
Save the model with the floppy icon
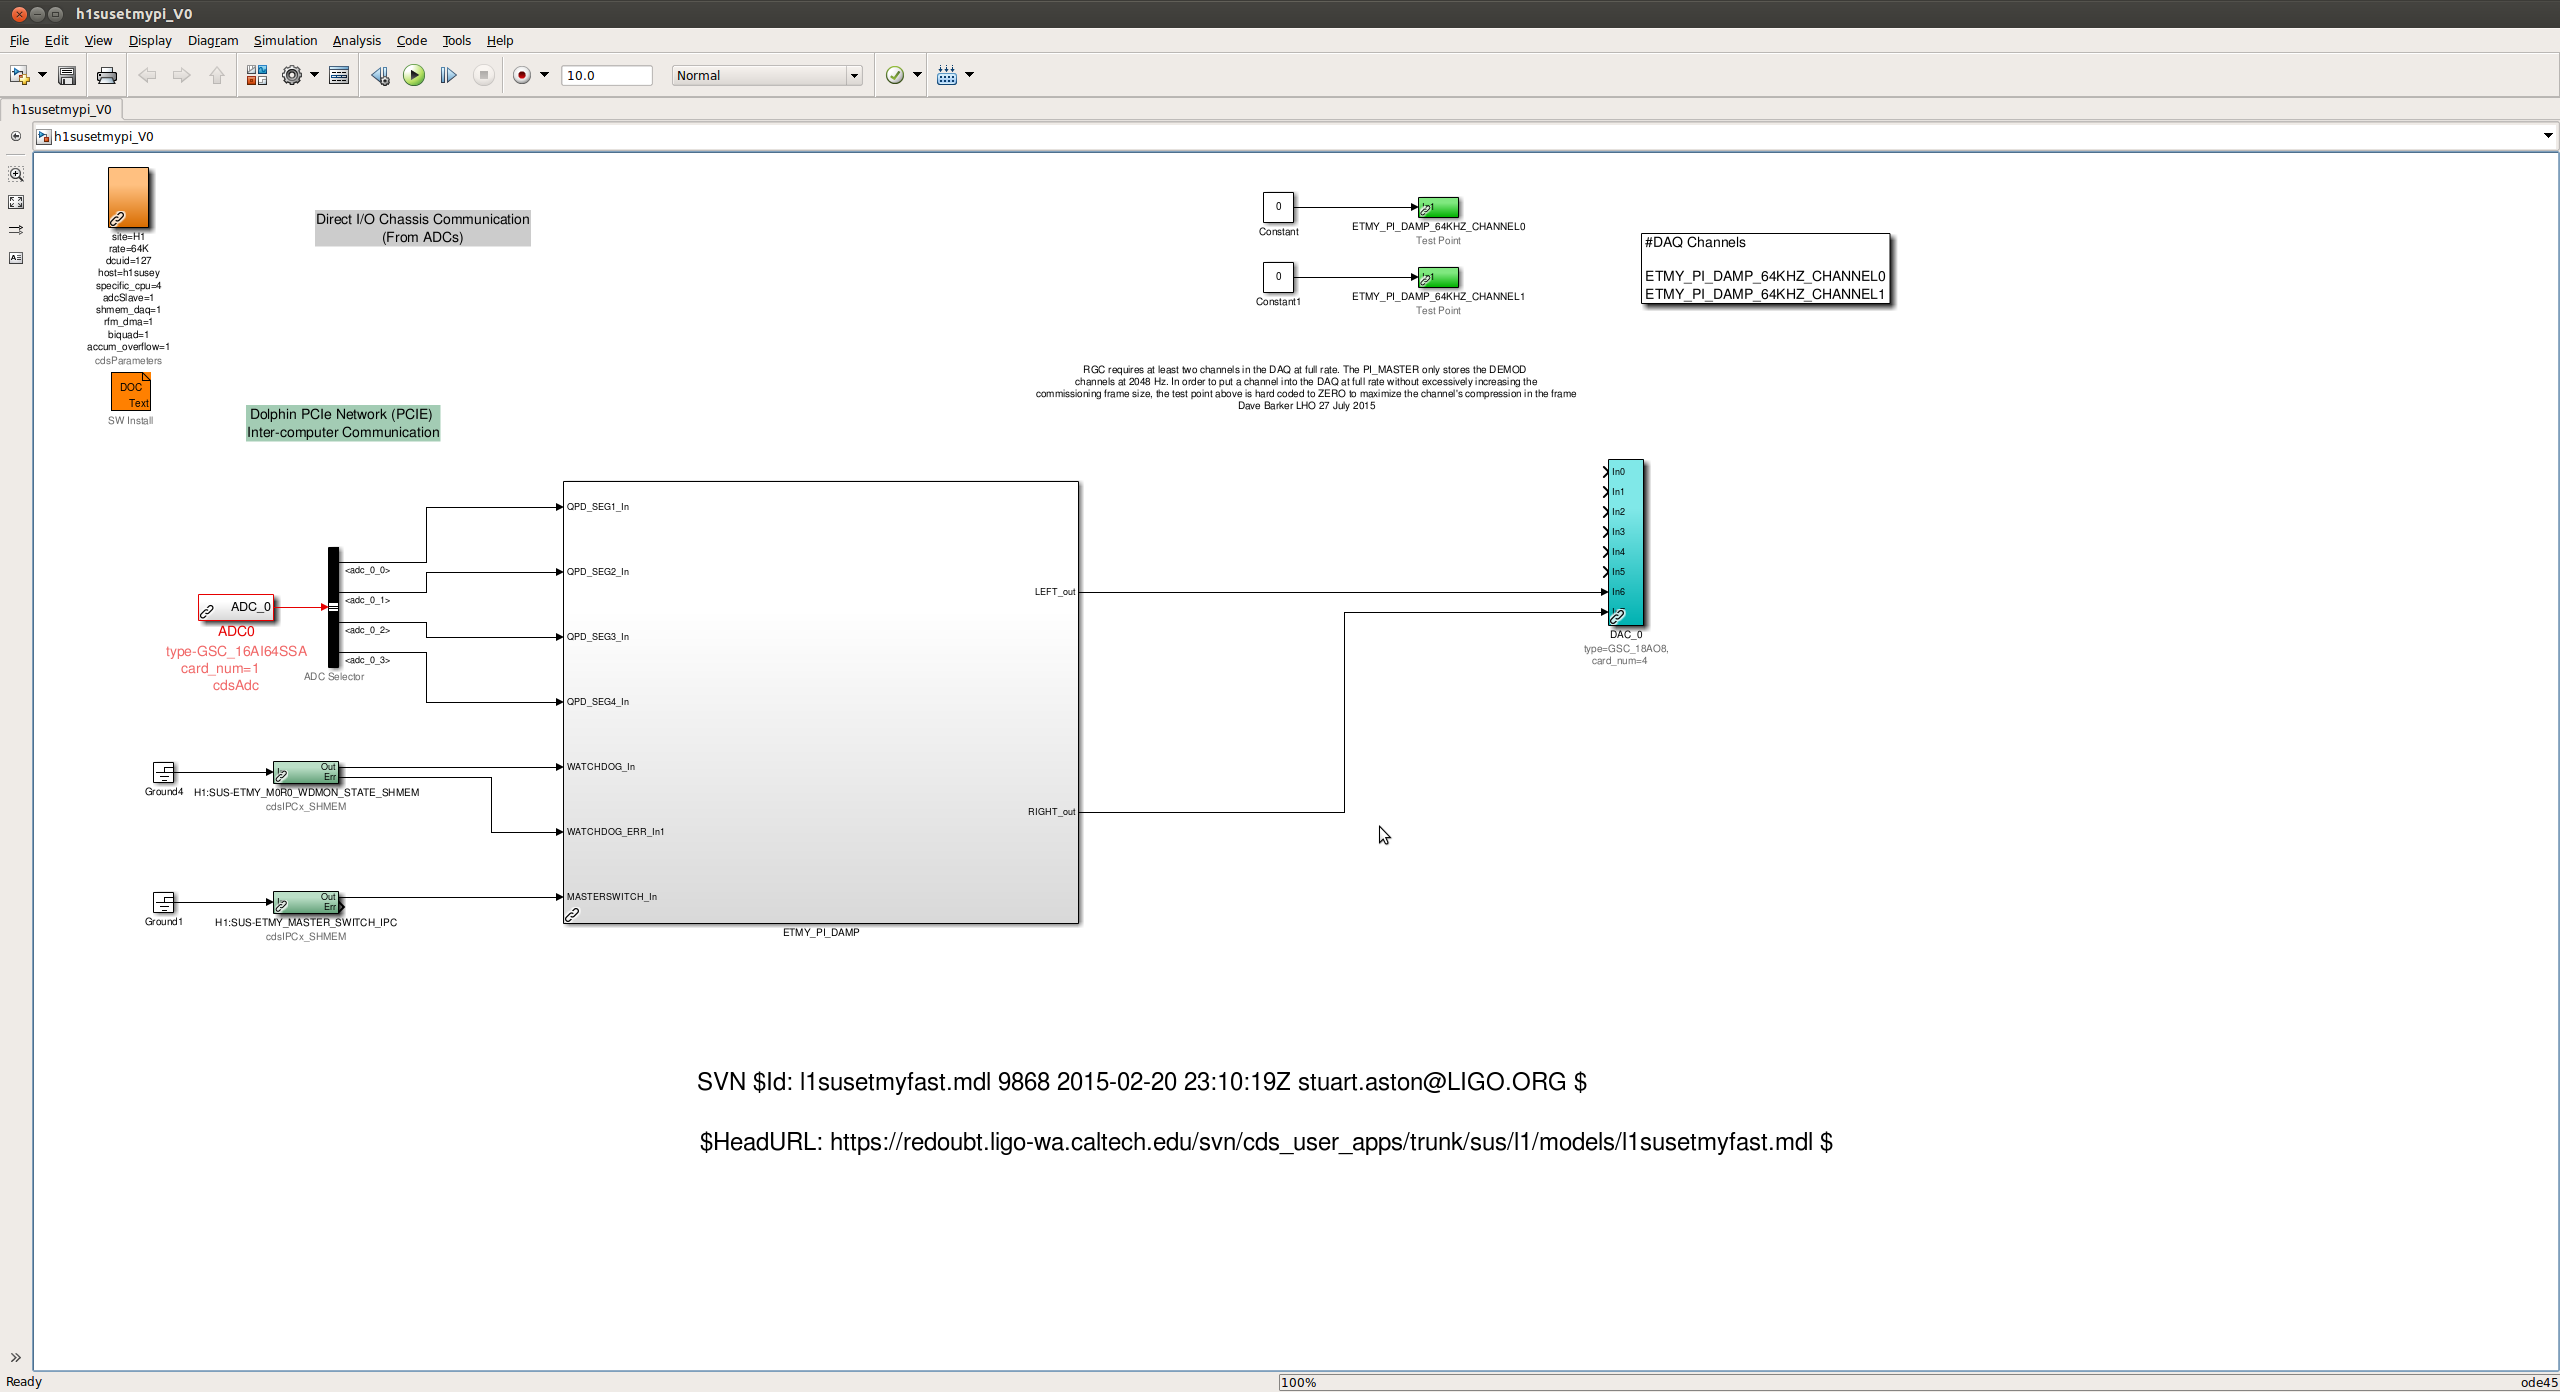click(67, 75)
